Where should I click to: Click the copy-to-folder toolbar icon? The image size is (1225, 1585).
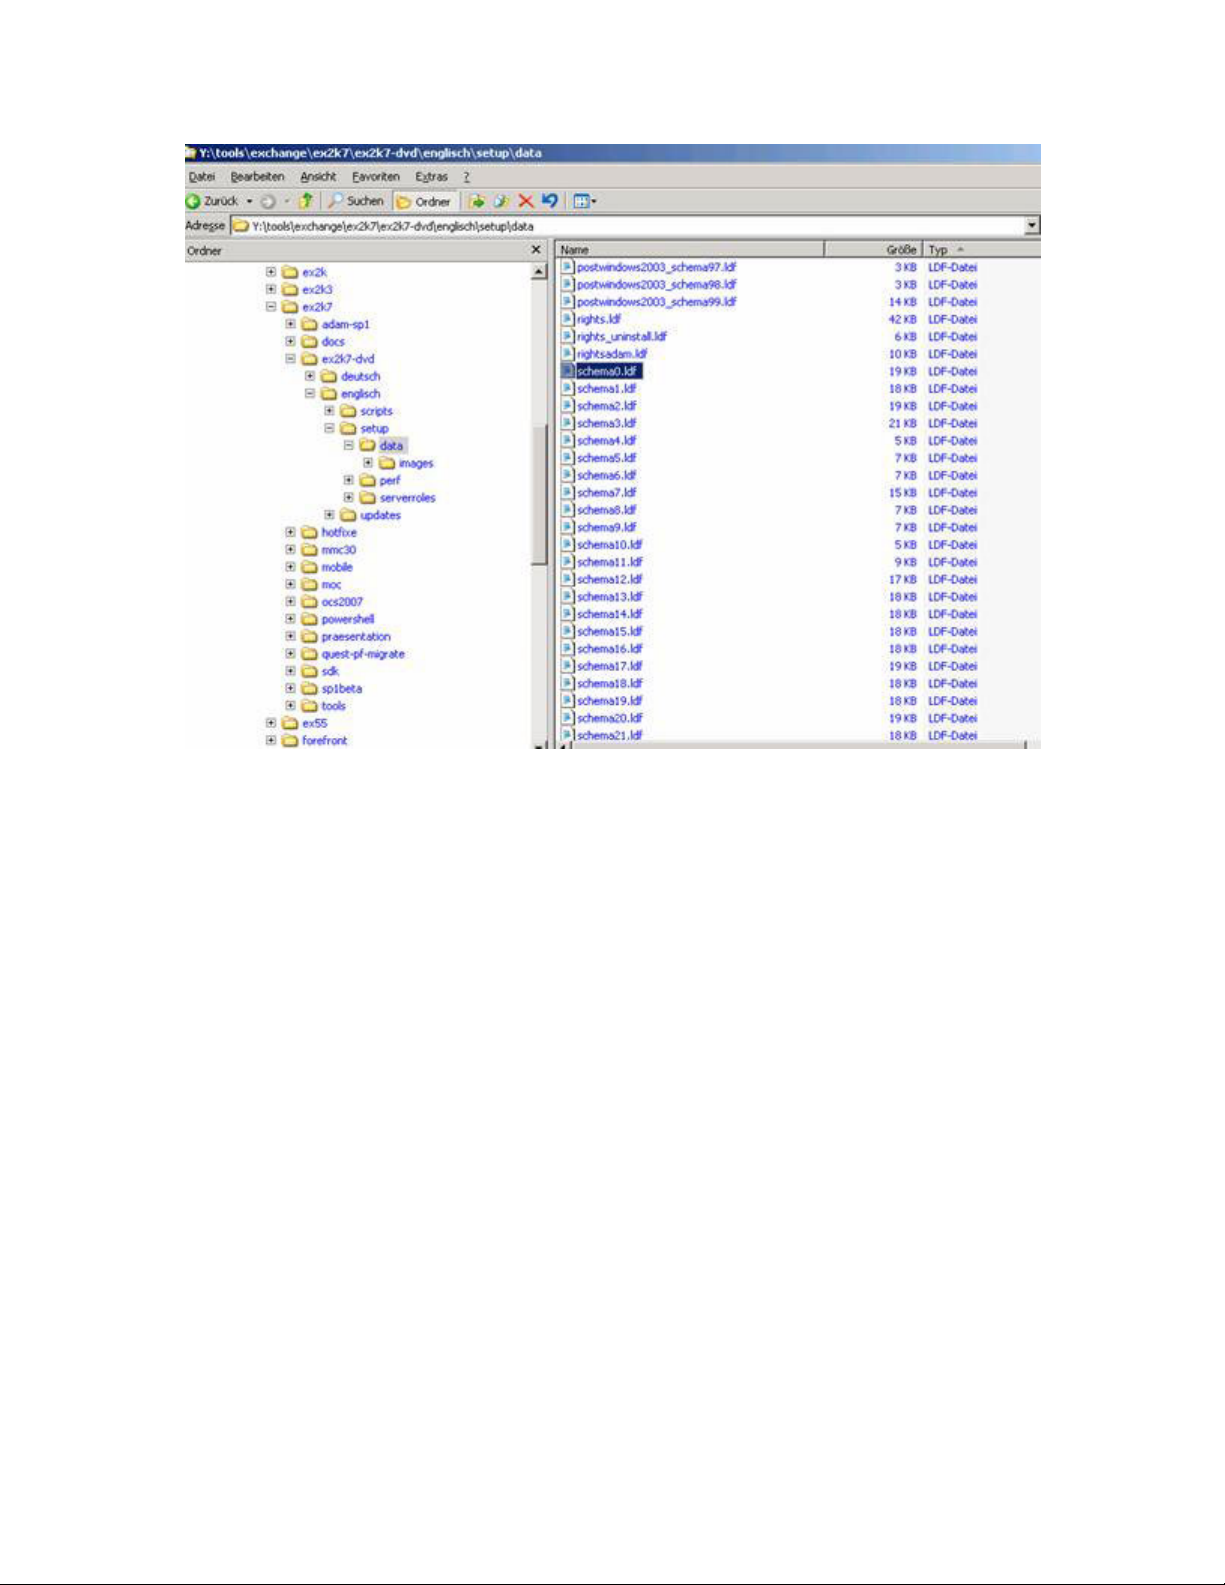[501, 201]
